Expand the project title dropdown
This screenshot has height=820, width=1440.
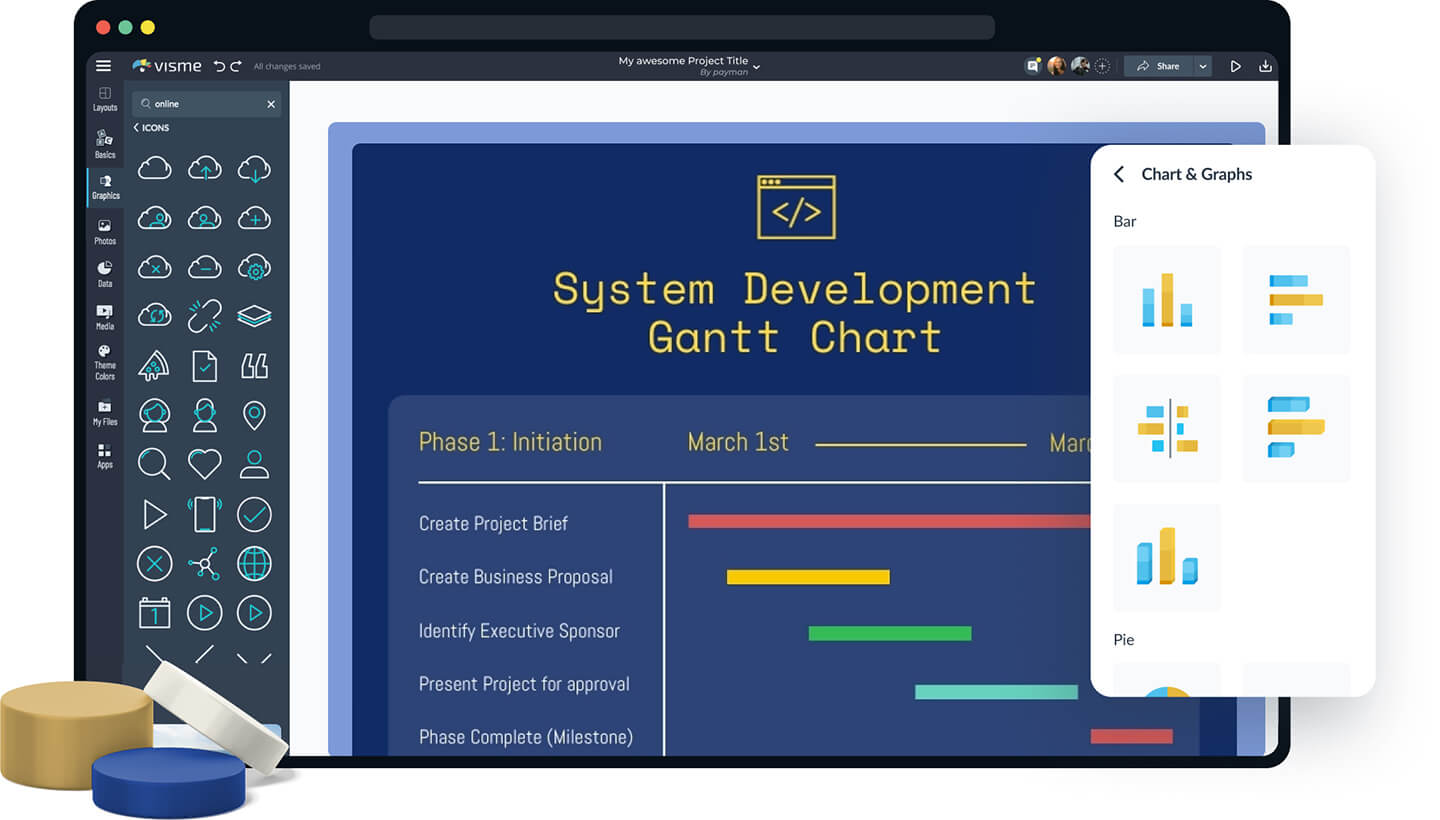[x=756, y=67]
